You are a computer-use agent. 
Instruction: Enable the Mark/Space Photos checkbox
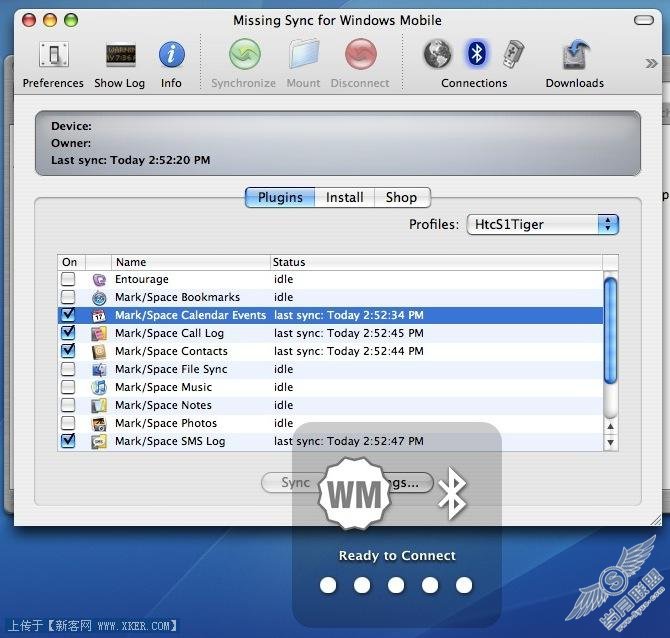point(68,423)
